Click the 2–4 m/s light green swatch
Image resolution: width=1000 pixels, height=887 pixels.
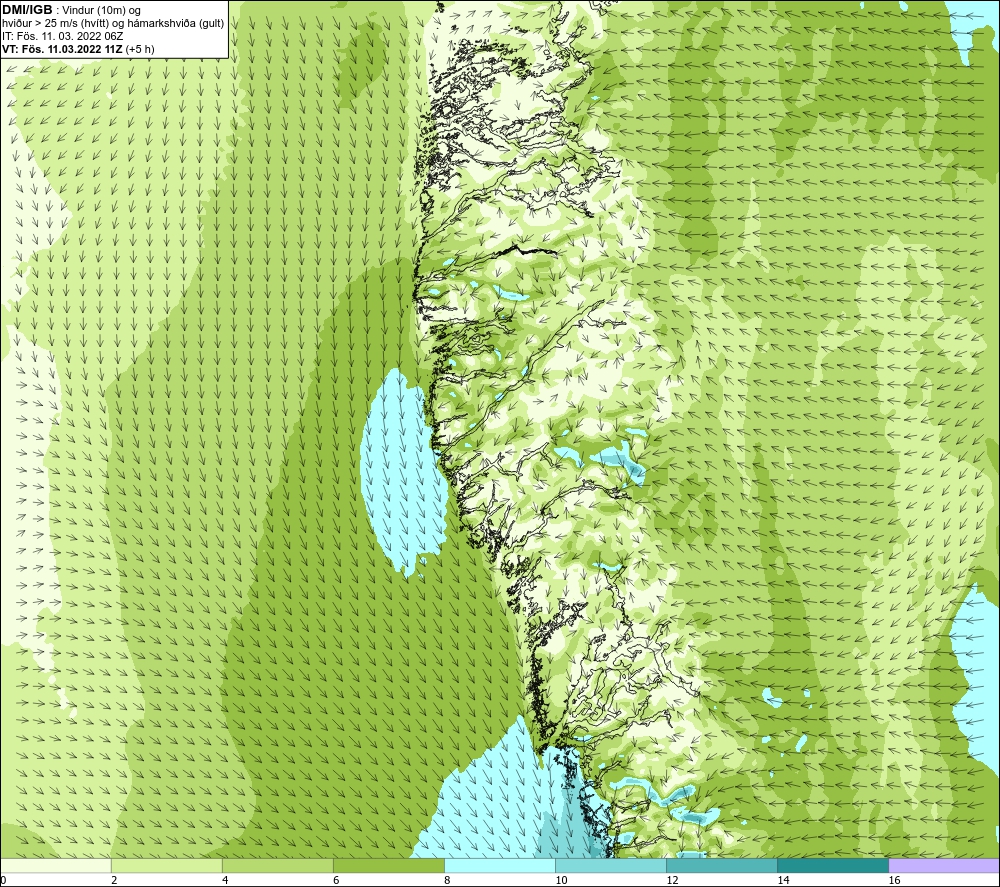[166, 865]
